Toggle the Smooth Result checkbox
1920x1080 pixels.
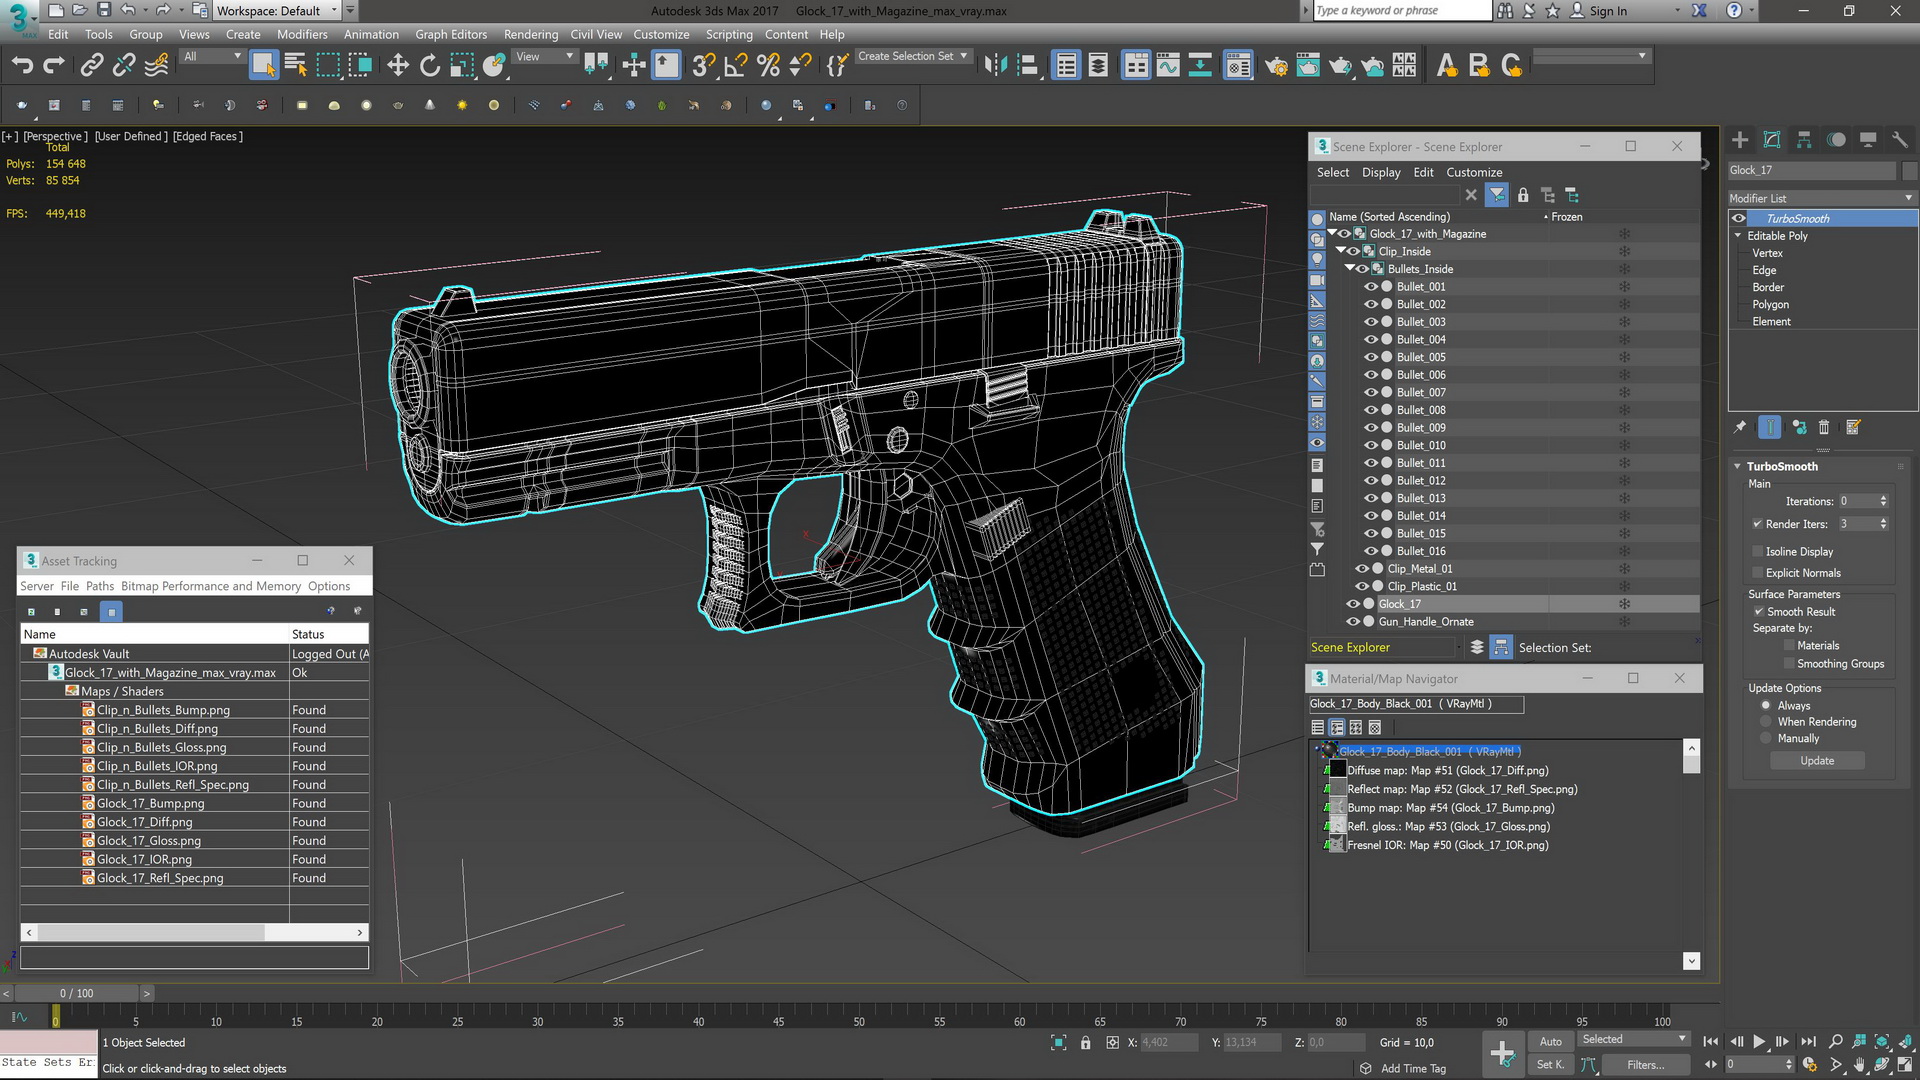[x=1758, y=611]
